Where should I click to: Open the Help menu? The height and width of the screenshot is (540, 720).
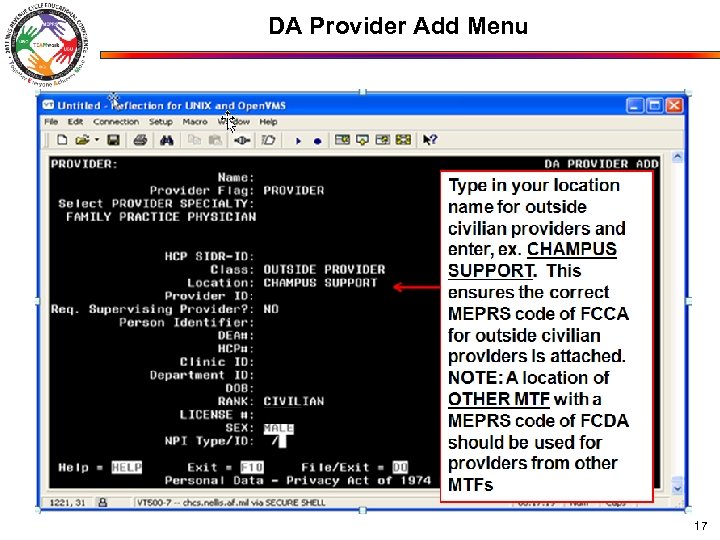pyautogui.click(x=268, y=122)
